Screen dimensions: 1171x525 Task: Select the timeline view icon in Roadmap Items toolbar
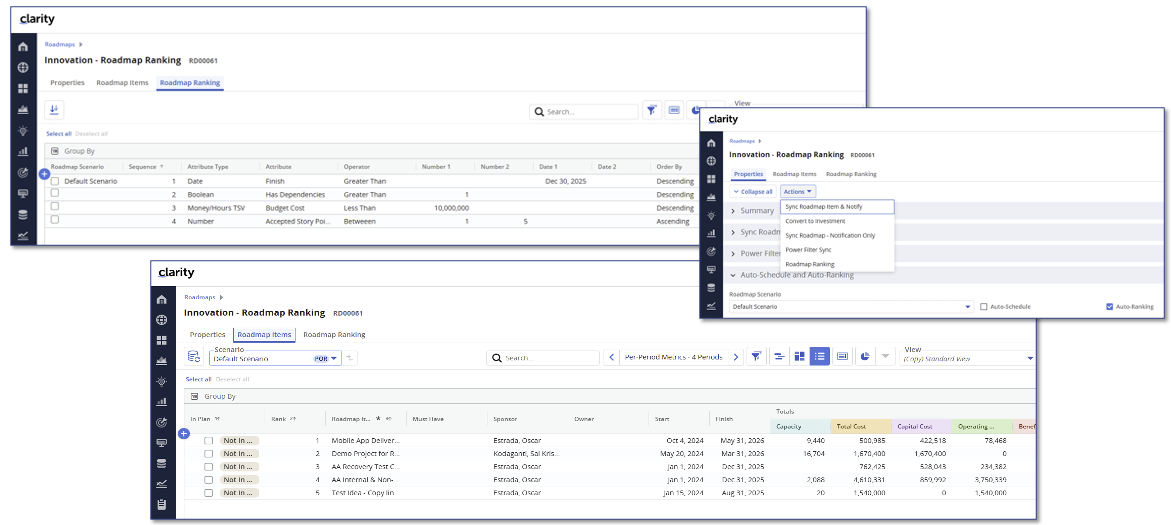click(x=778, y=357)
